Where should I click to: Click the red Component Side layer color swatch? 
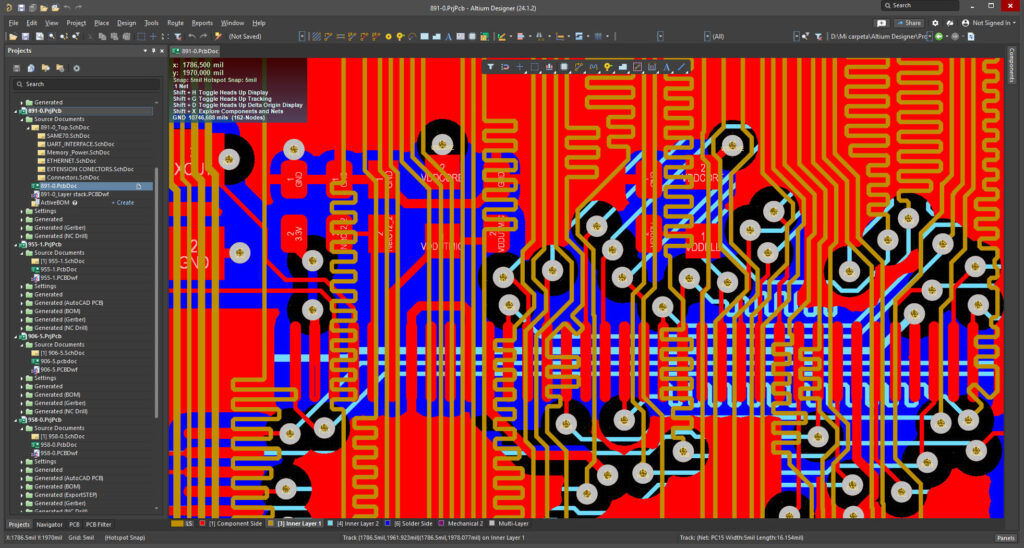200,523
